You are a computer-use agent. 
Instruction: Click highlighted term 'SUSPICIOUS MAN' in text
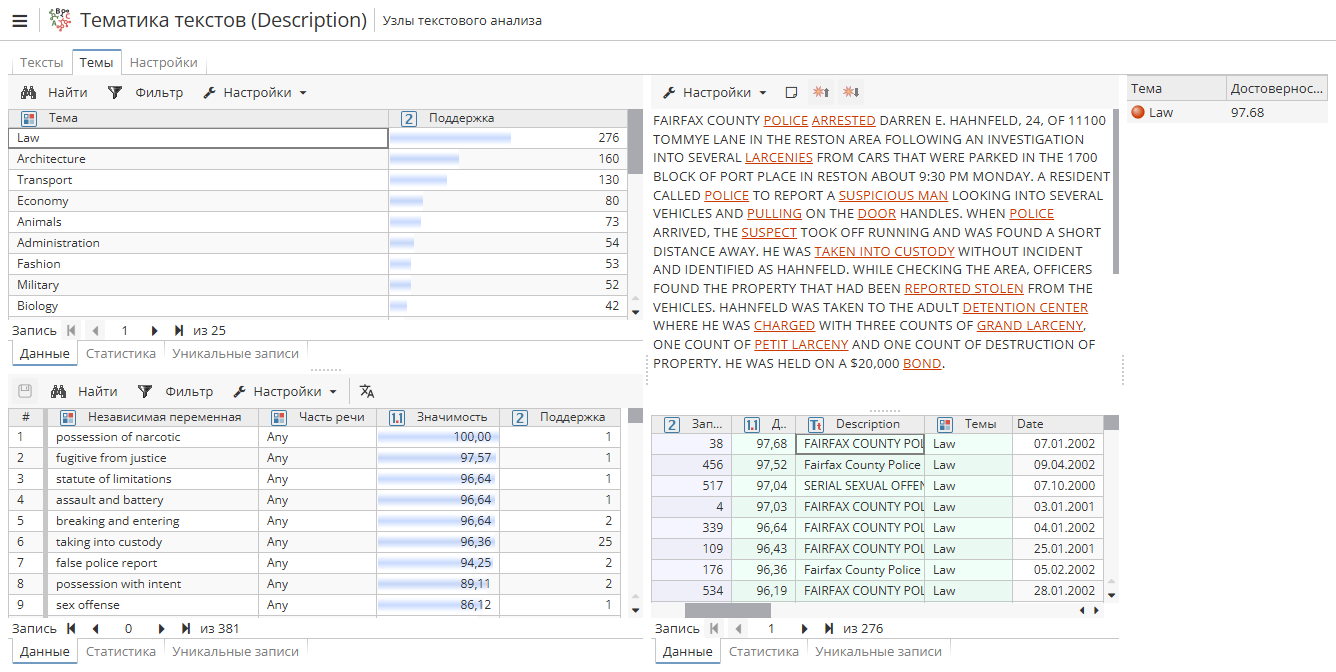893,195
